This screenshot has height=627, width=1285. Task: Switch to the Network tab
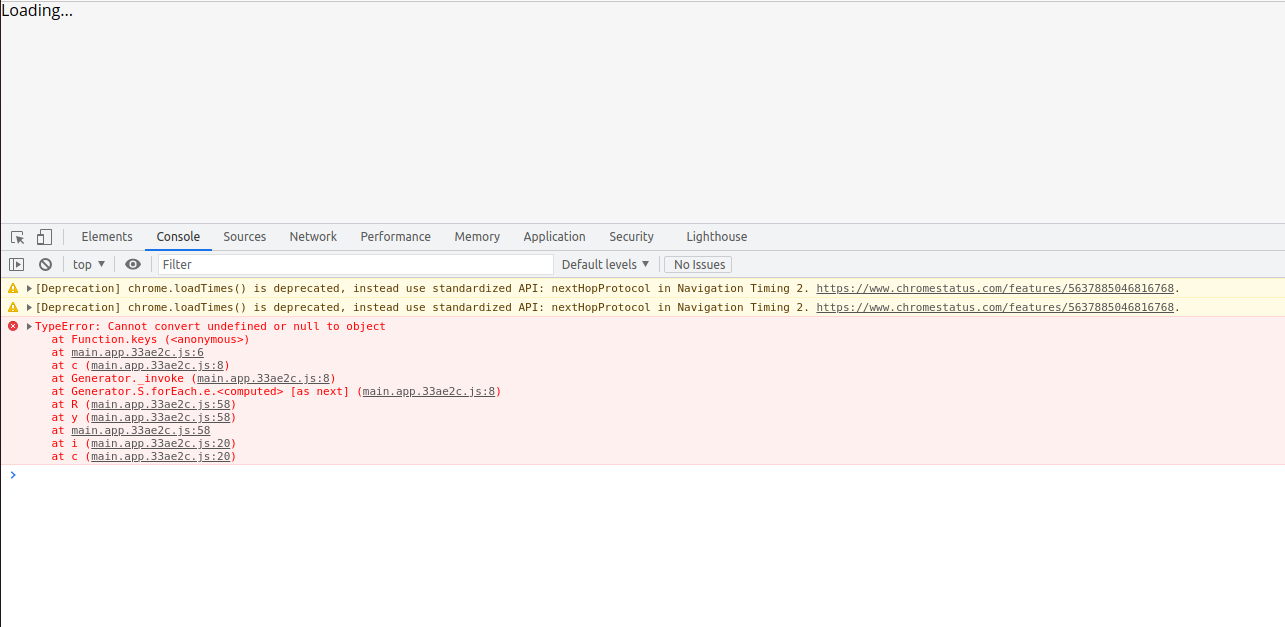[x=313, y=236]
